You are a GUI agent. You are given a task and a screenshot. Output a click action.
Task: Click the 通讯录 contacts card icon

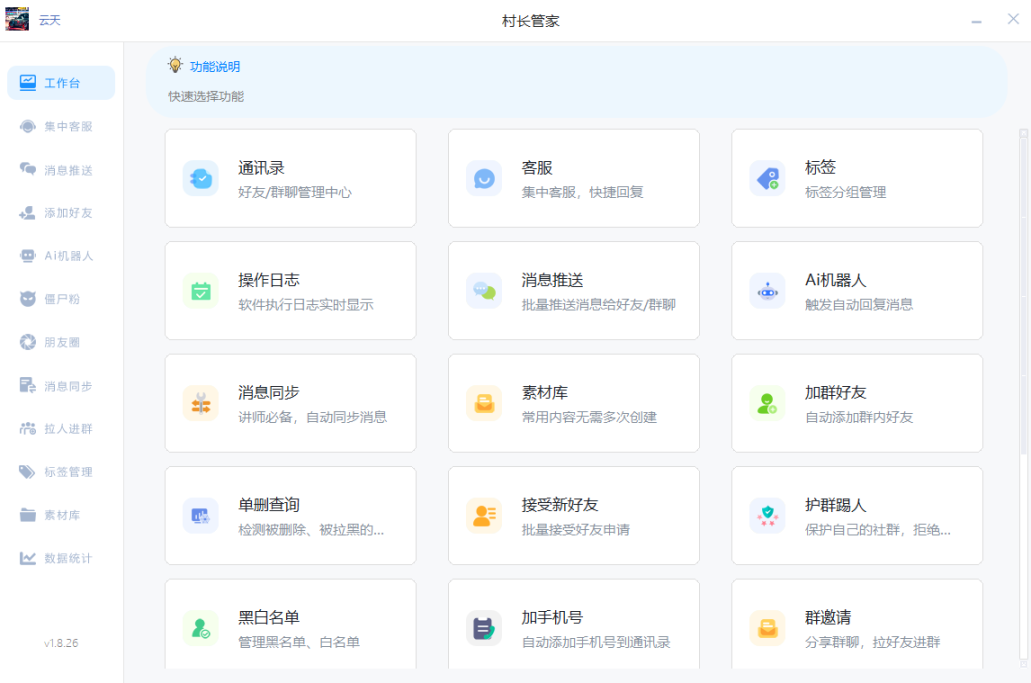(x=201, y=179)
